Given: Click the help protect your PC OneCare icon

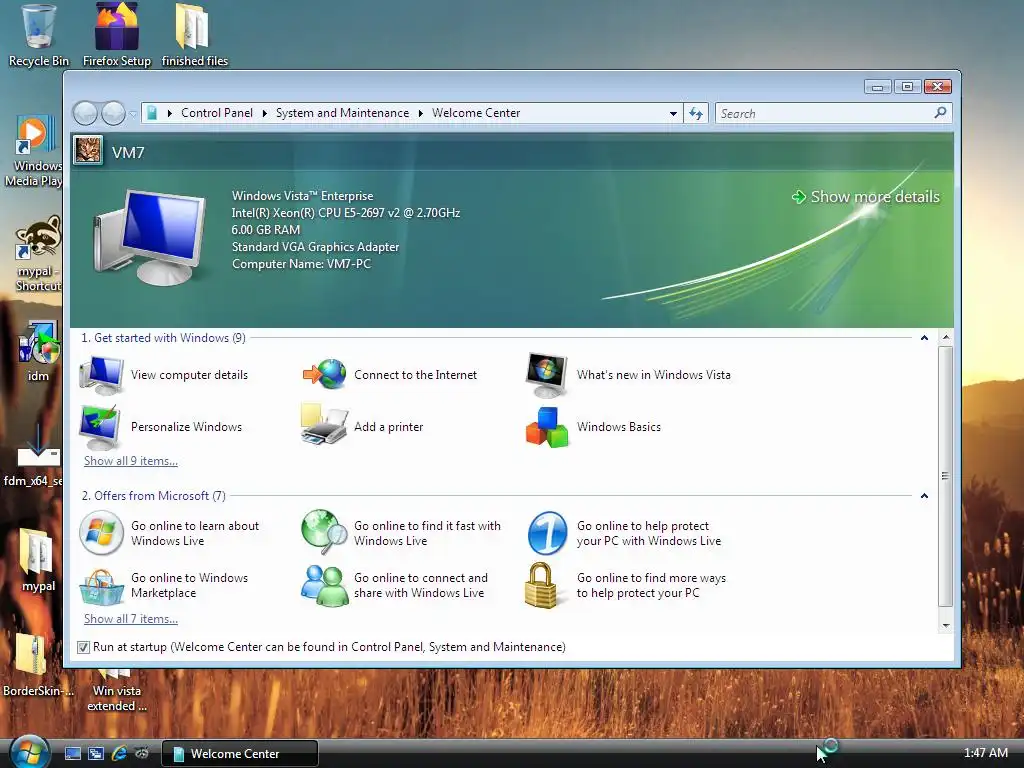Looking at the screenshot, I should tap(547, 533).
